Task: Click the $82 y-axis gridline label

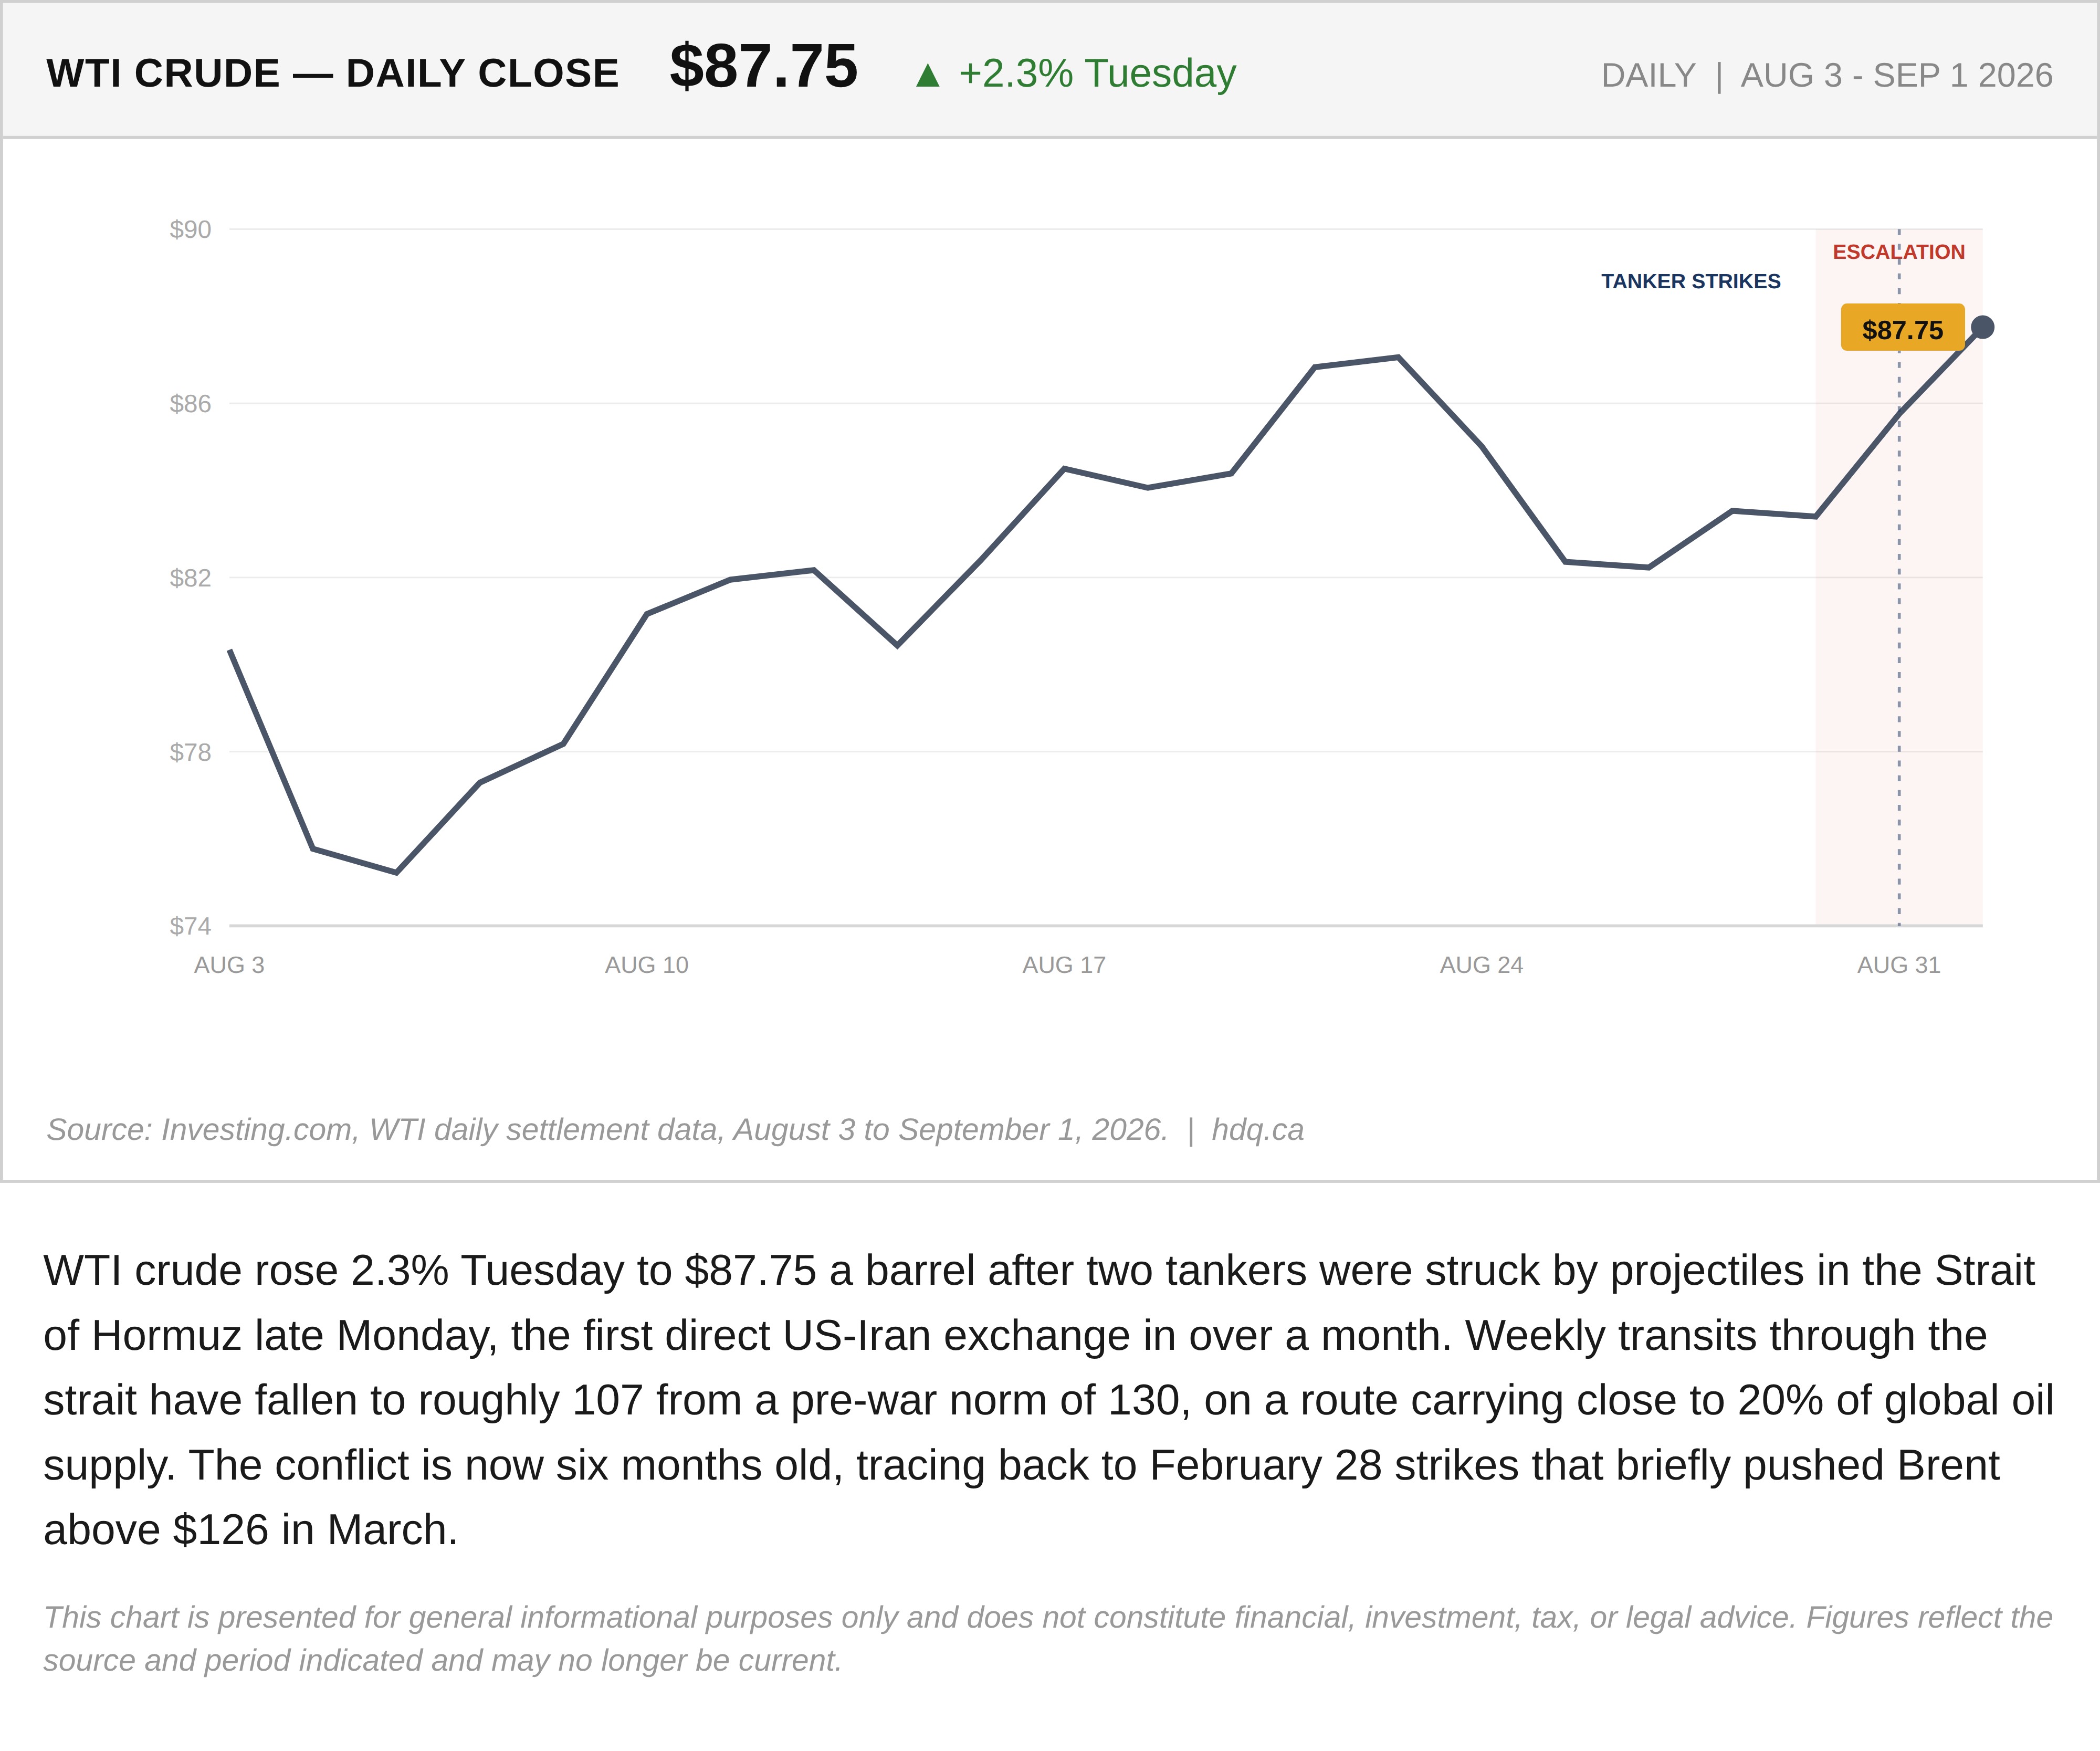Action: pyautogui.click(x=190, y=578)
